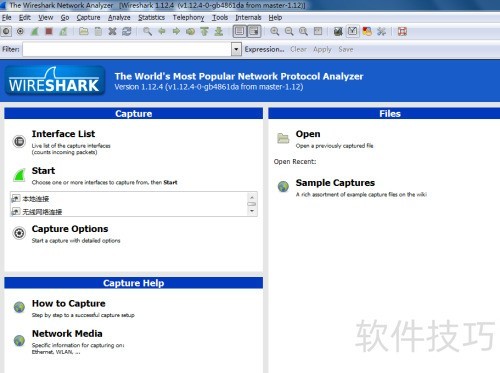Select the 本地连接 interface in the list
Screen dimensions: 500x373
point(36,199)
